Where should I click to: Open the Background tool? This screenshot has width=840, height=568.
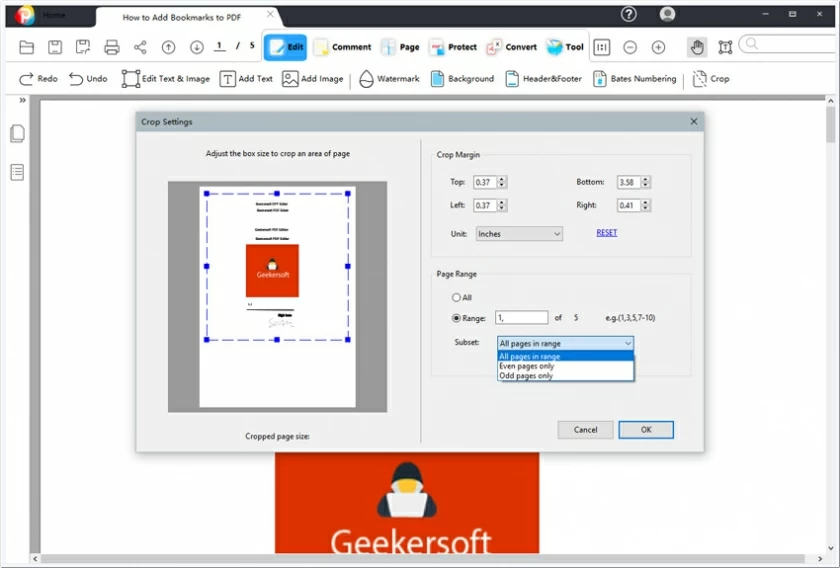click(x=462, y=79)
